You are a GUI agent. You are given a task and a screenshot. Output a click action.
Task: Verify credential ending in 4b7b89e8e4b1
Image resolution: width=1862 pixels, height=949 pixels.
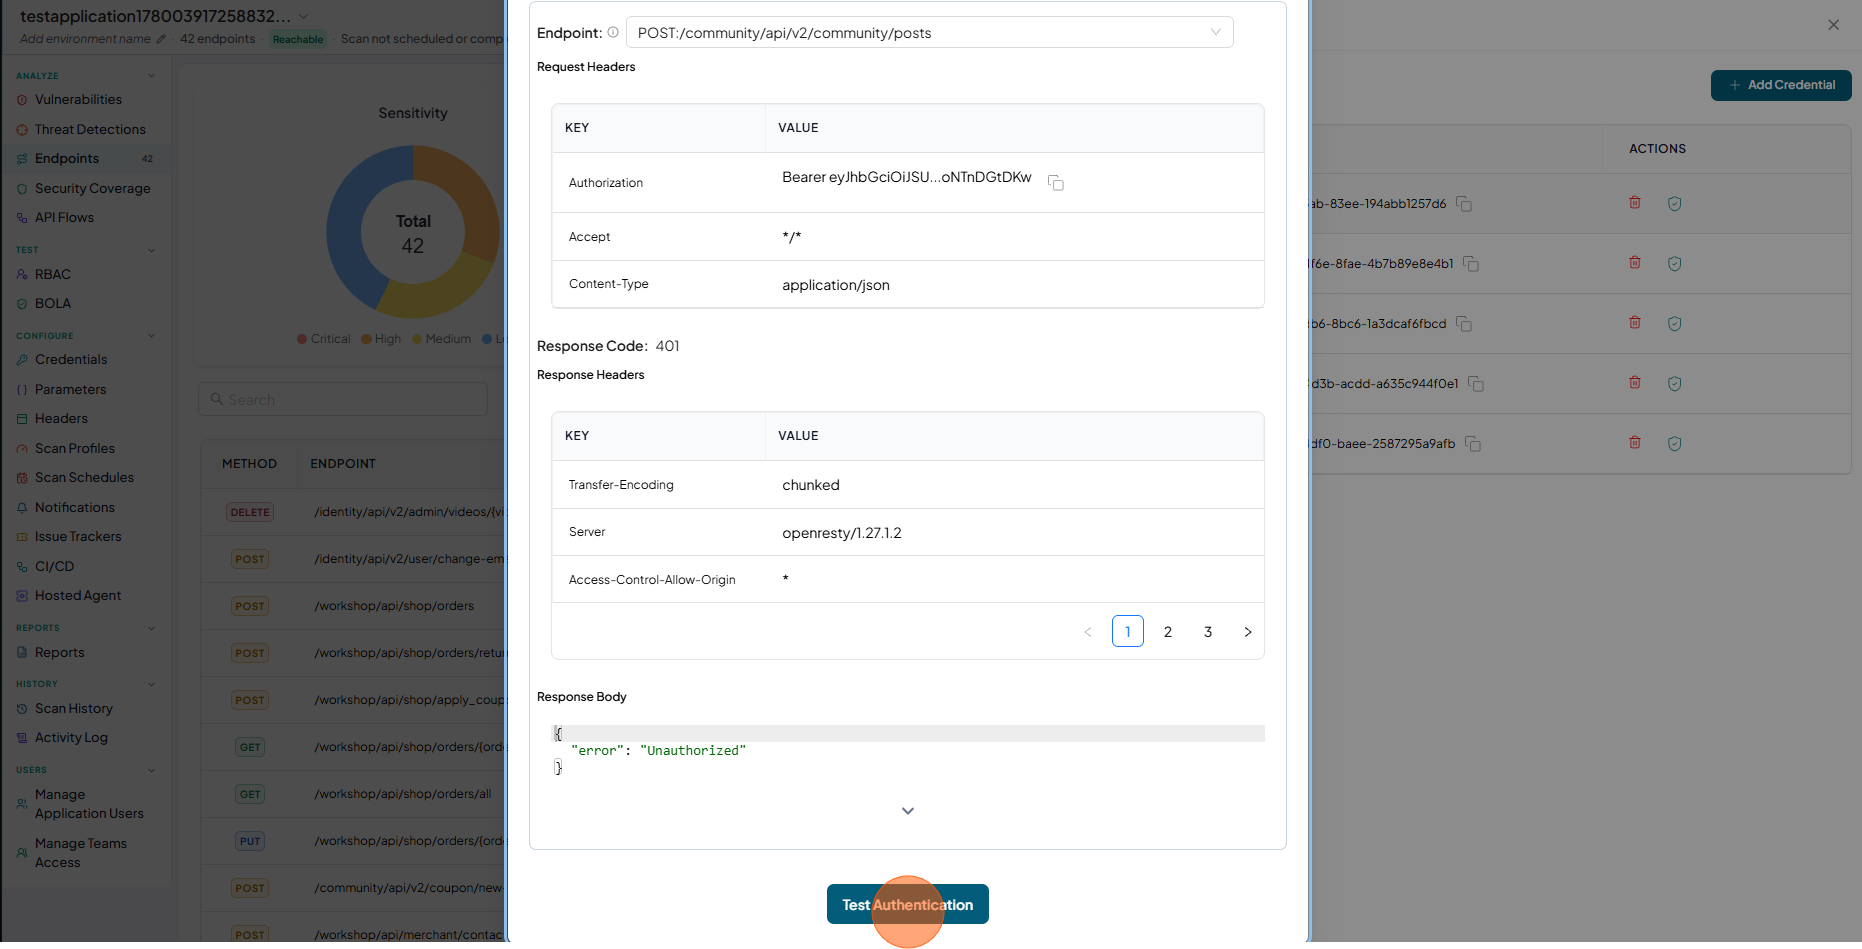tap(1675, 263)
